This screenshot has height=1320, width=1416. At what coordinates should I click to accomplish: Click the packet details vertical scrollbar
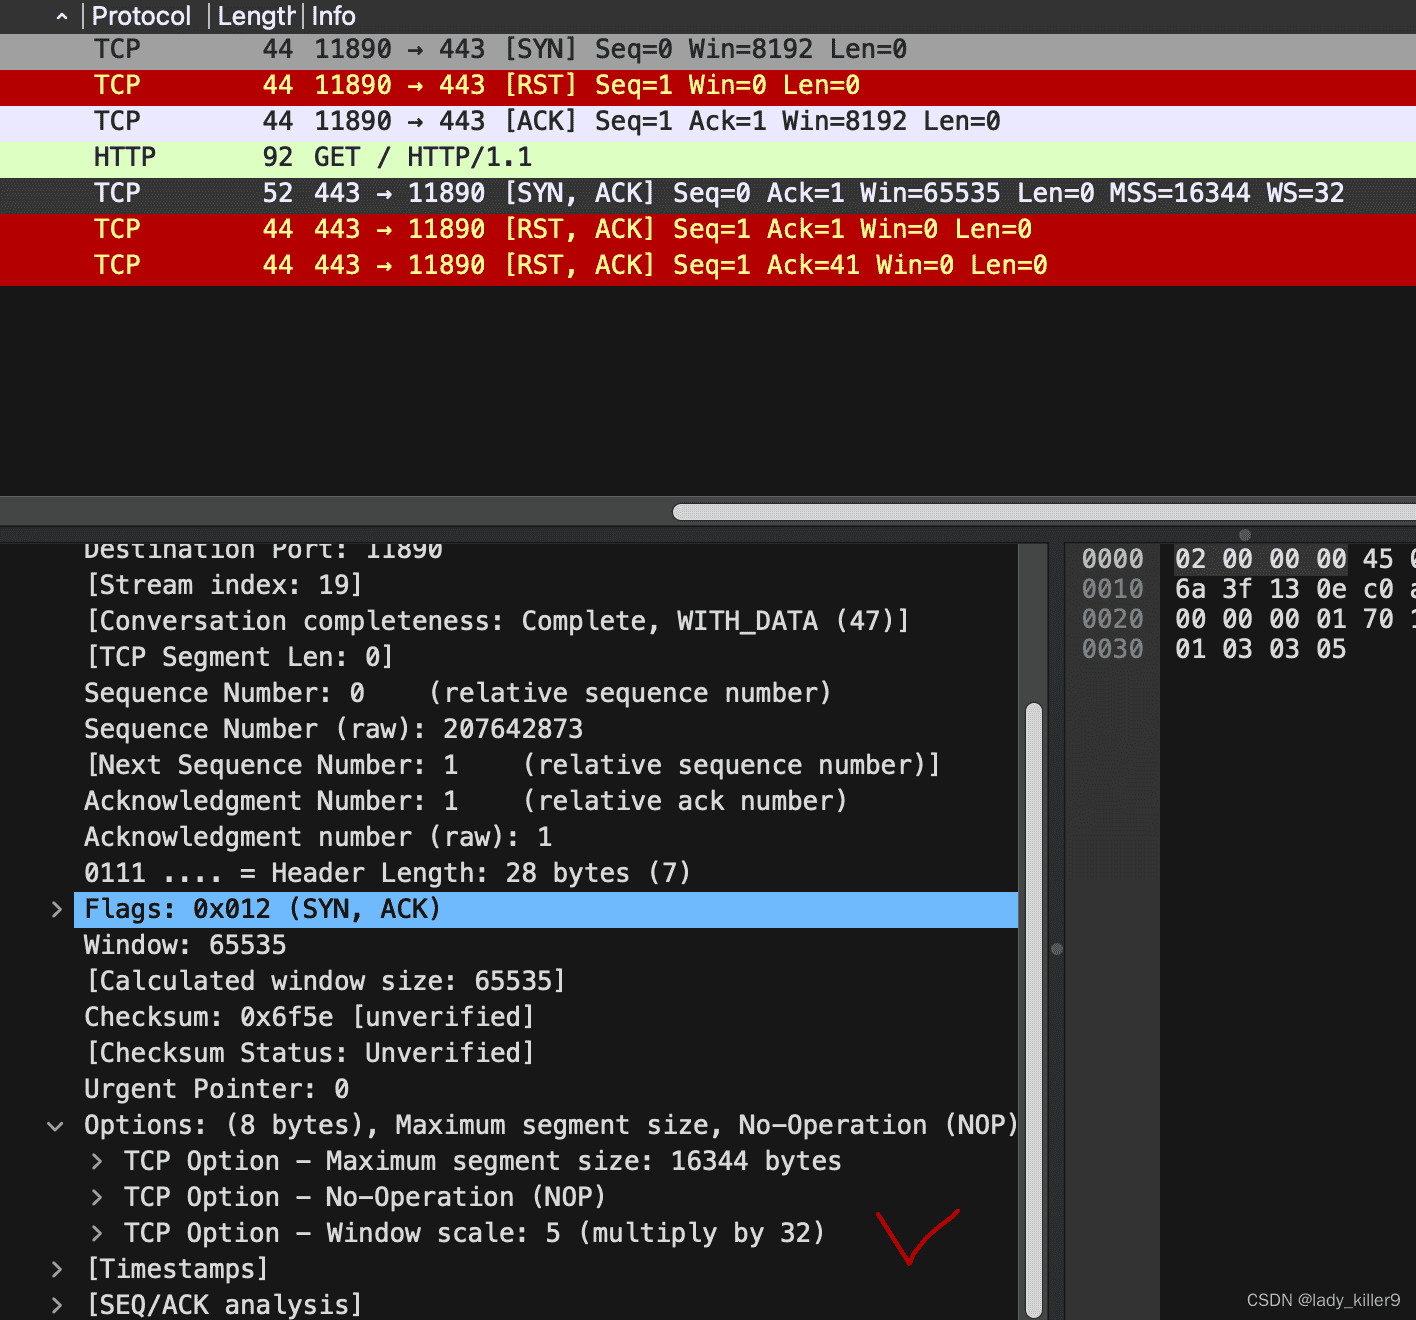tap(1034, 1000)
